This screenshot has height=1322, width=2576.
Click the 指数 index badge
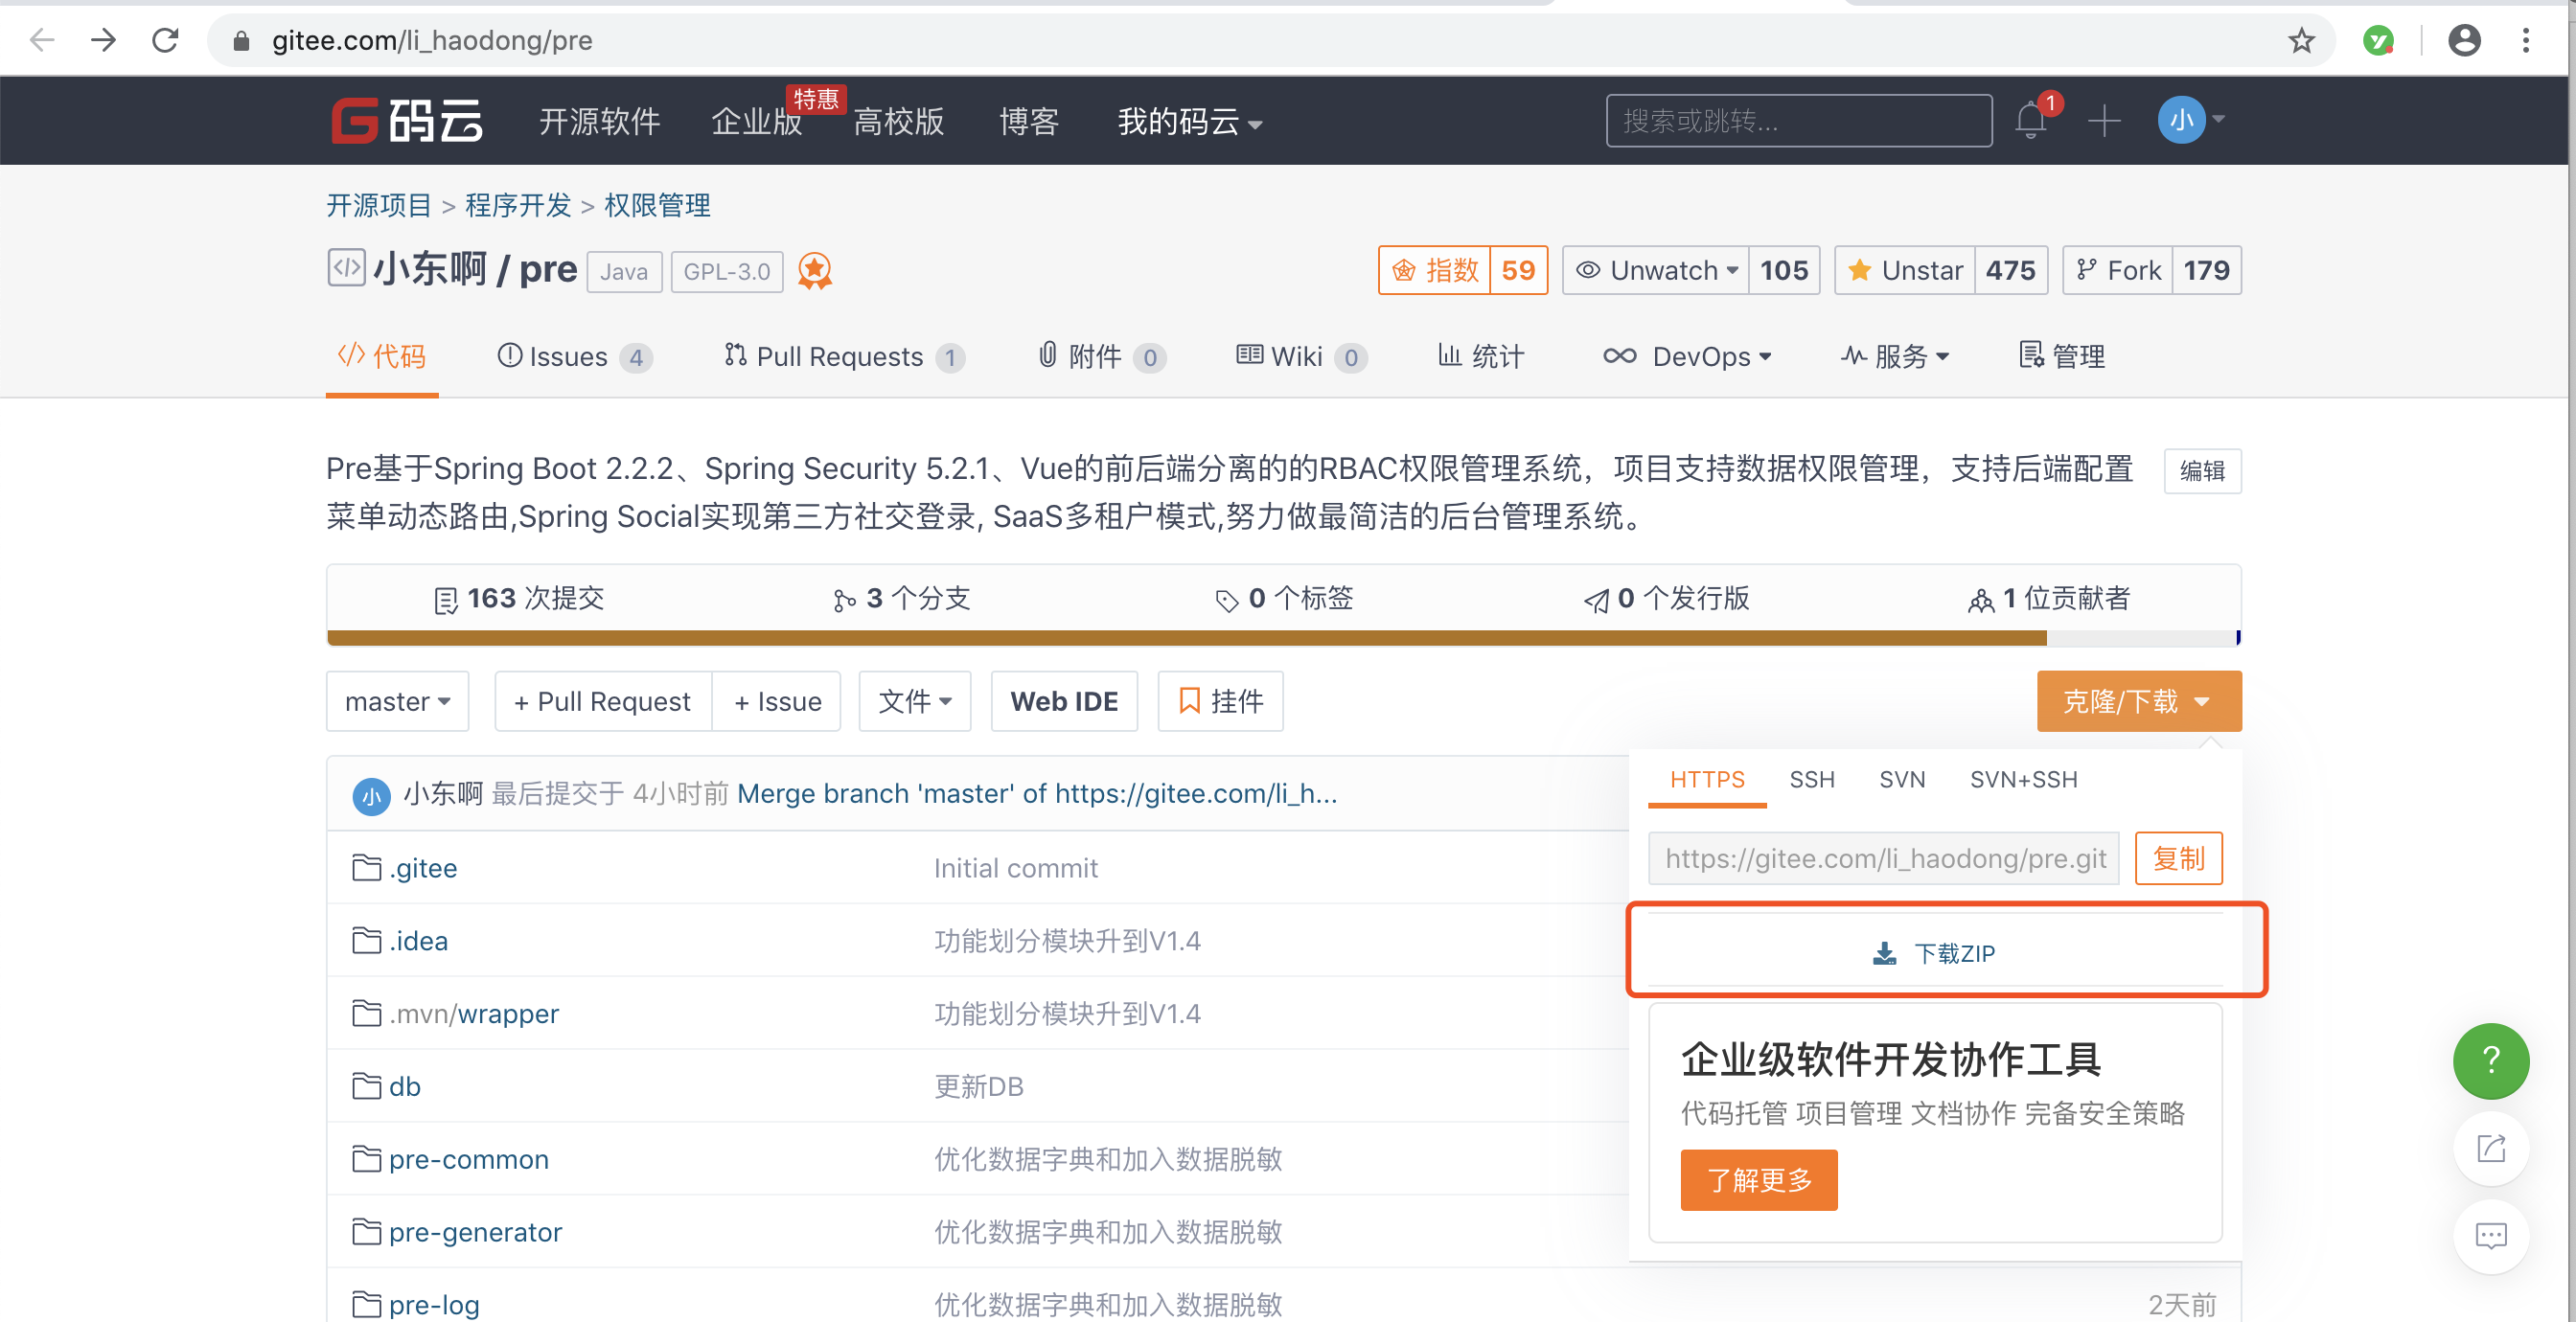tap(1463, 270)
